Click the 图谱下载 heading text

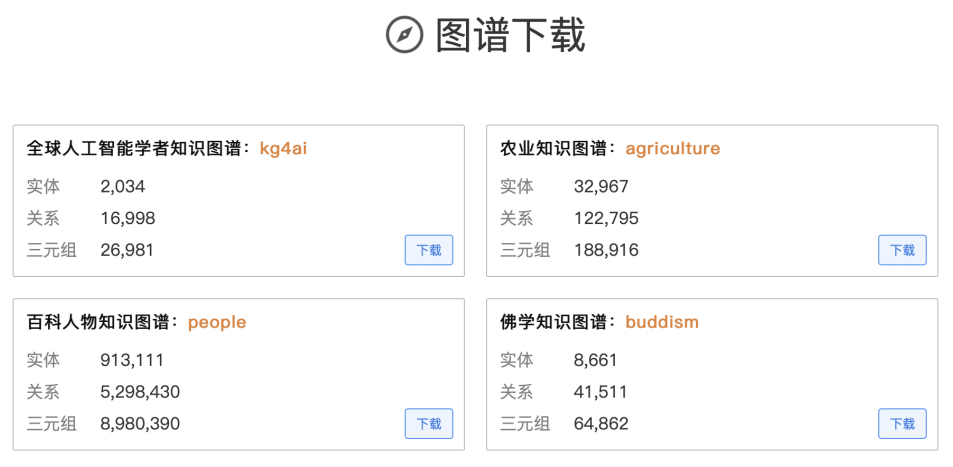tap(510, 35)
